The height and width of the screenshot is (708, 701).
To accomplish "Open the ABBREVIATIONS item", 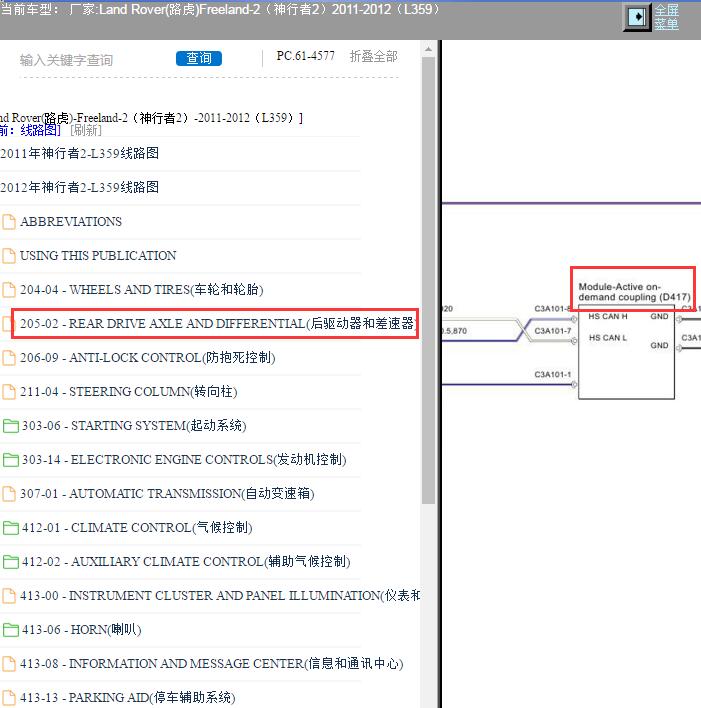I will [71, 222].
